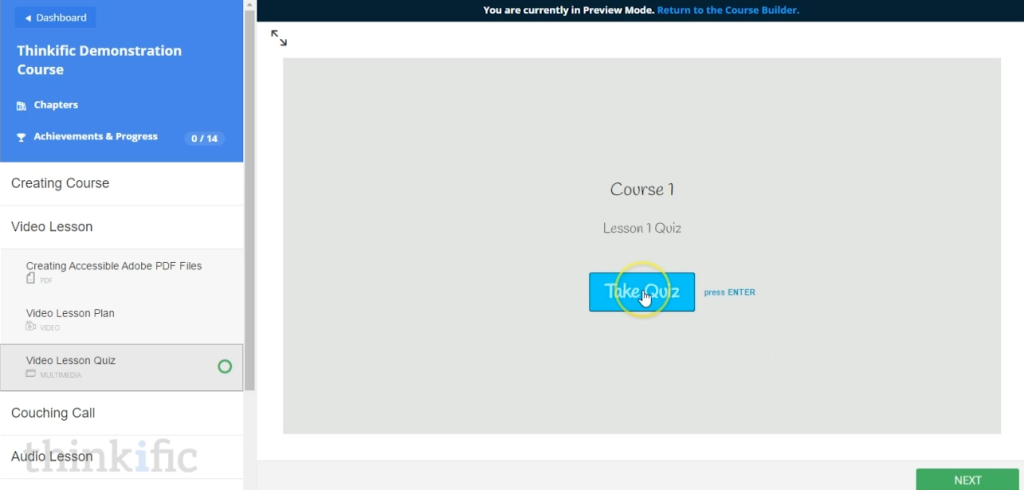Click the 0 / 14 progress badge
This screenshot has width=1024, height=490.
204,139
